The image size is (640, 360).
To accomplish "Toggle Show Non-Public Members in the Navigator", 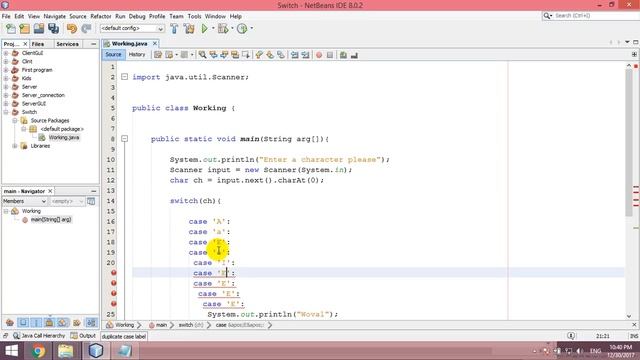I will click(49, 323).
